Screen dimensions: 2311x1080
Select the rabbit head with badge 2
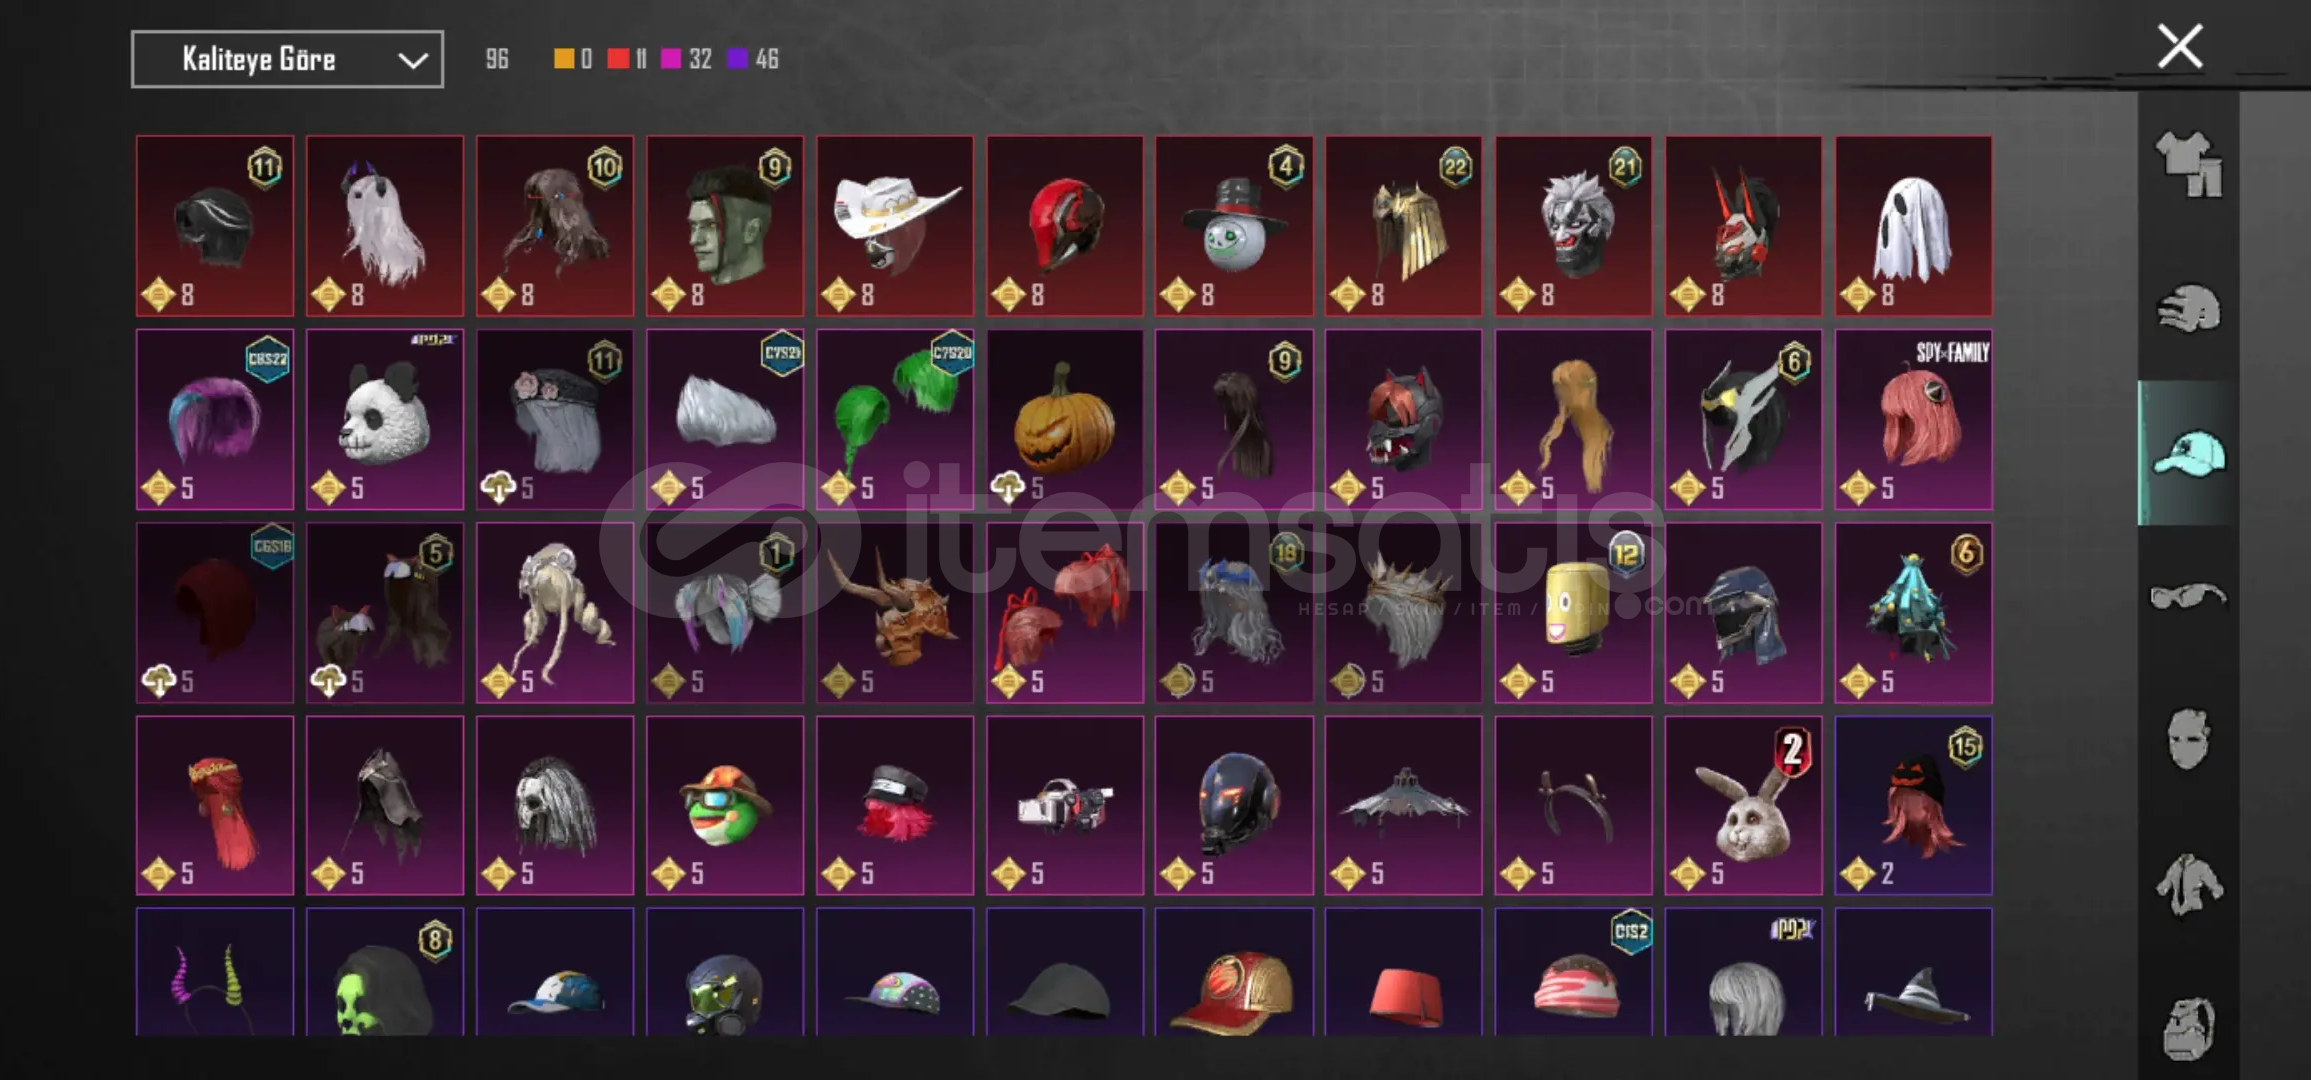pyautogui.click(x=1743, y=805)
